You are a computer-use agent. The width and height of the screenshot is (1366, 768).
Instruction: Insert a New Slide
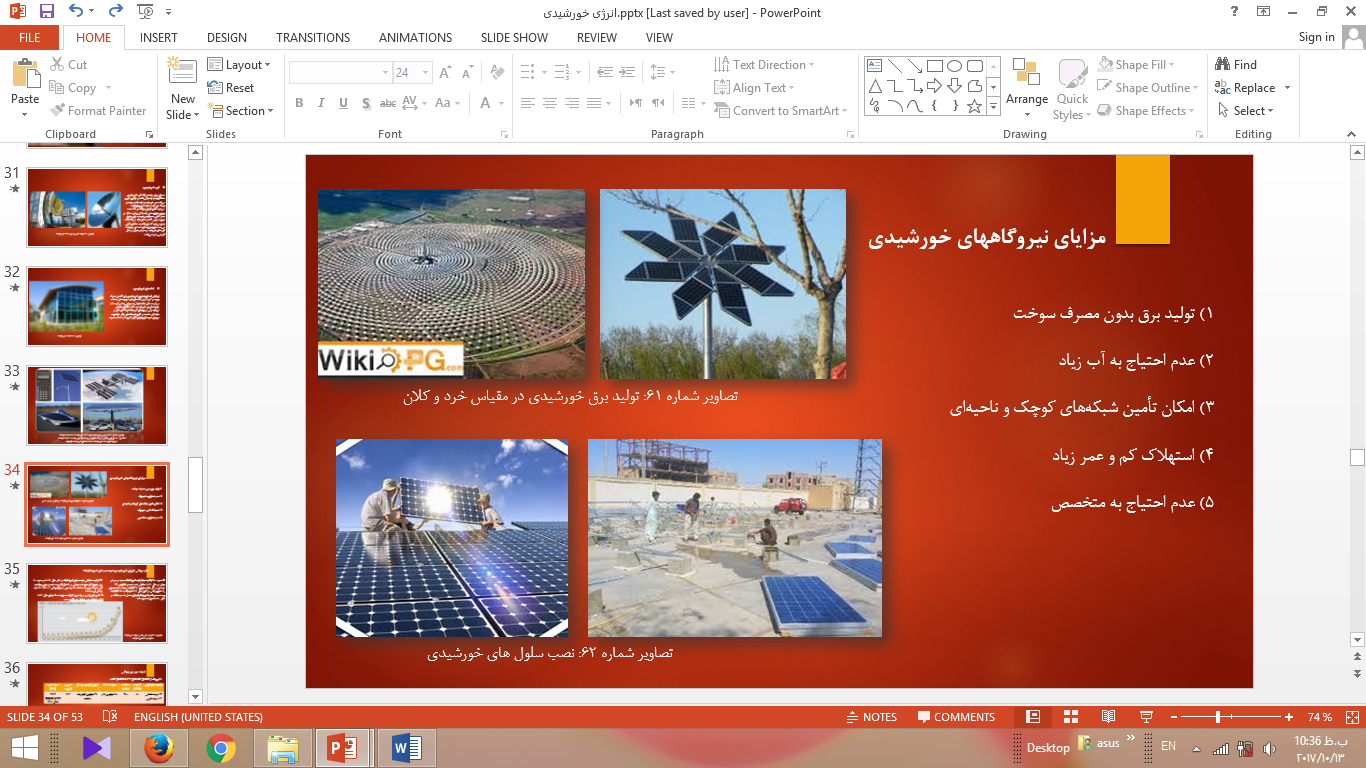[x=182, y=88]
